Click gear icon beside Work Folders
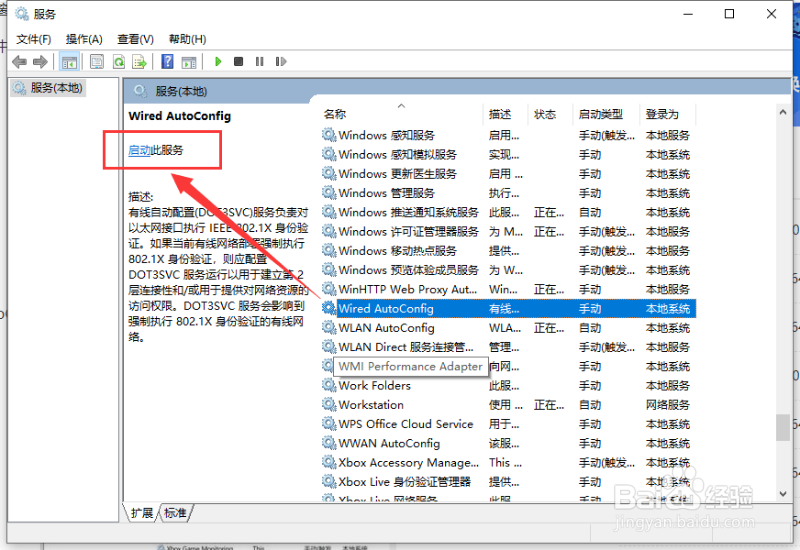The image size is (800, 550). pyautogui.click(x=329, y=385)
